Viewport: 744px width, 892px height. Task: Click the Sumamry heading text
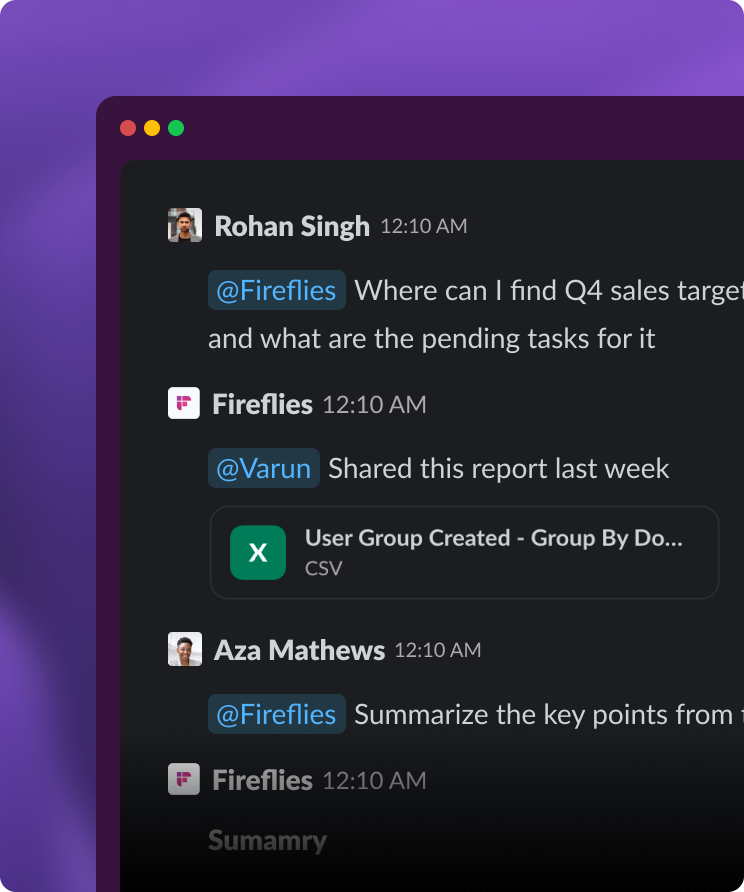(267, 841)
